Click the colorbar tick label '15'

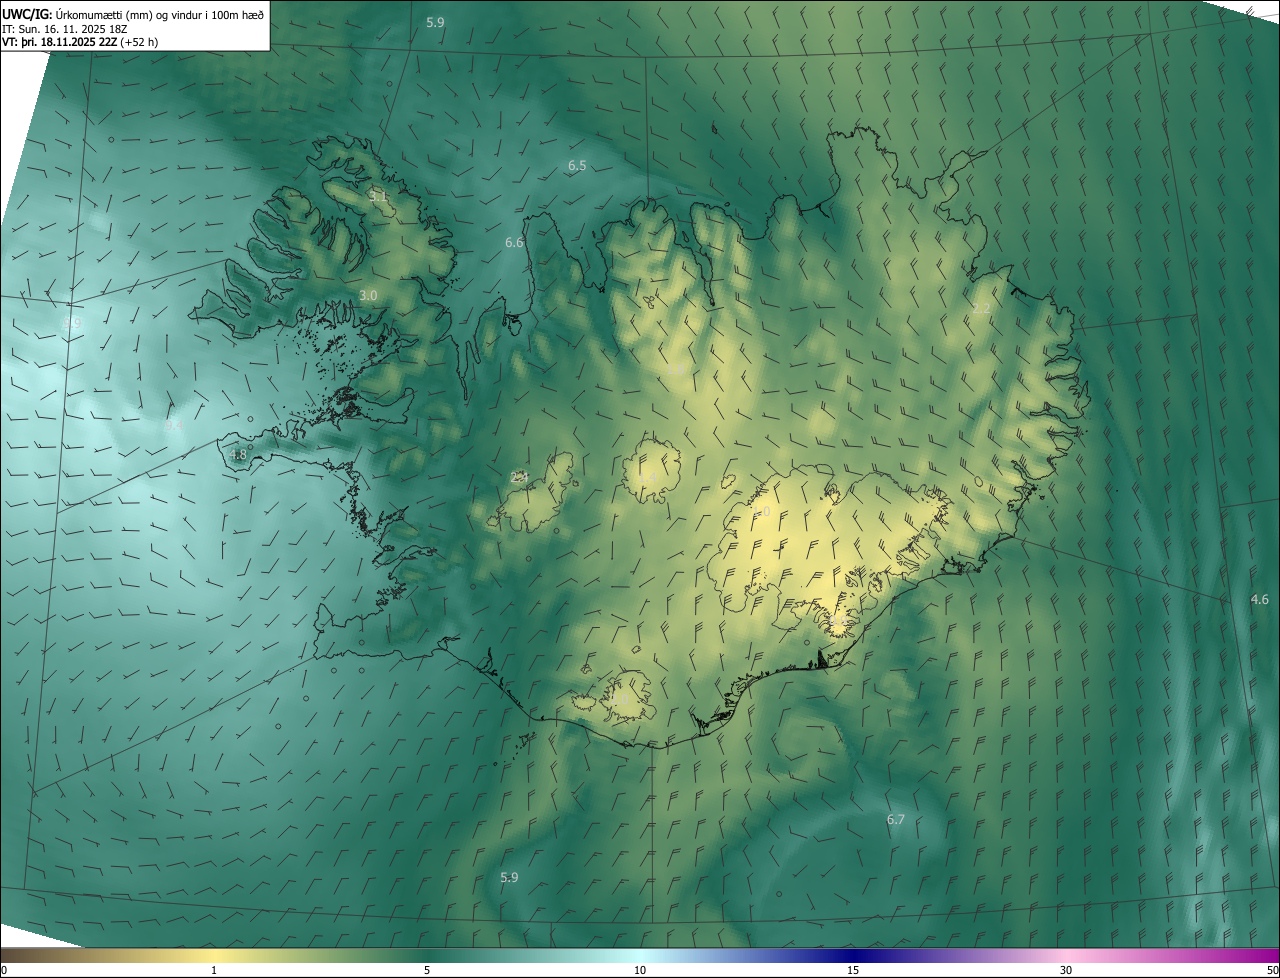(x=853, y=970)
